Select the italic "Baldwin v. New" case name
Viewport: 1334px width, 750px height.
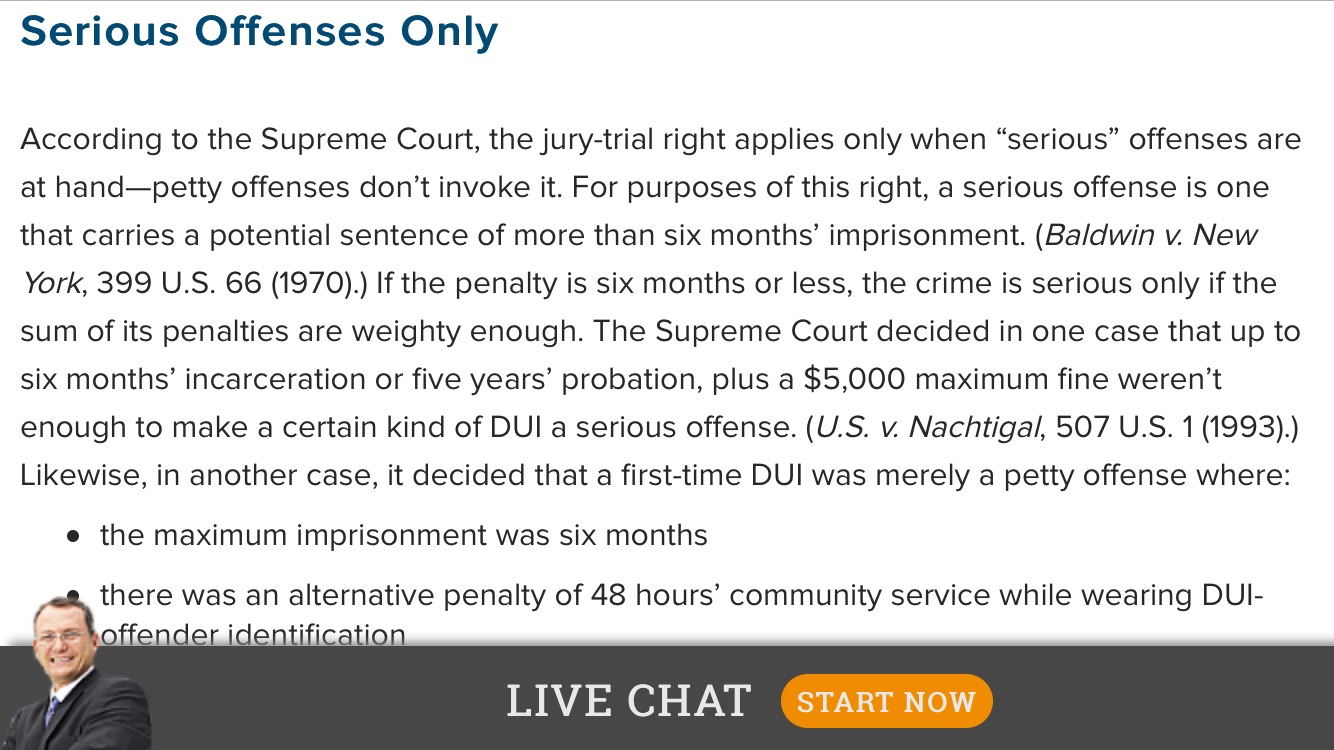click(x=1150, y=235)
